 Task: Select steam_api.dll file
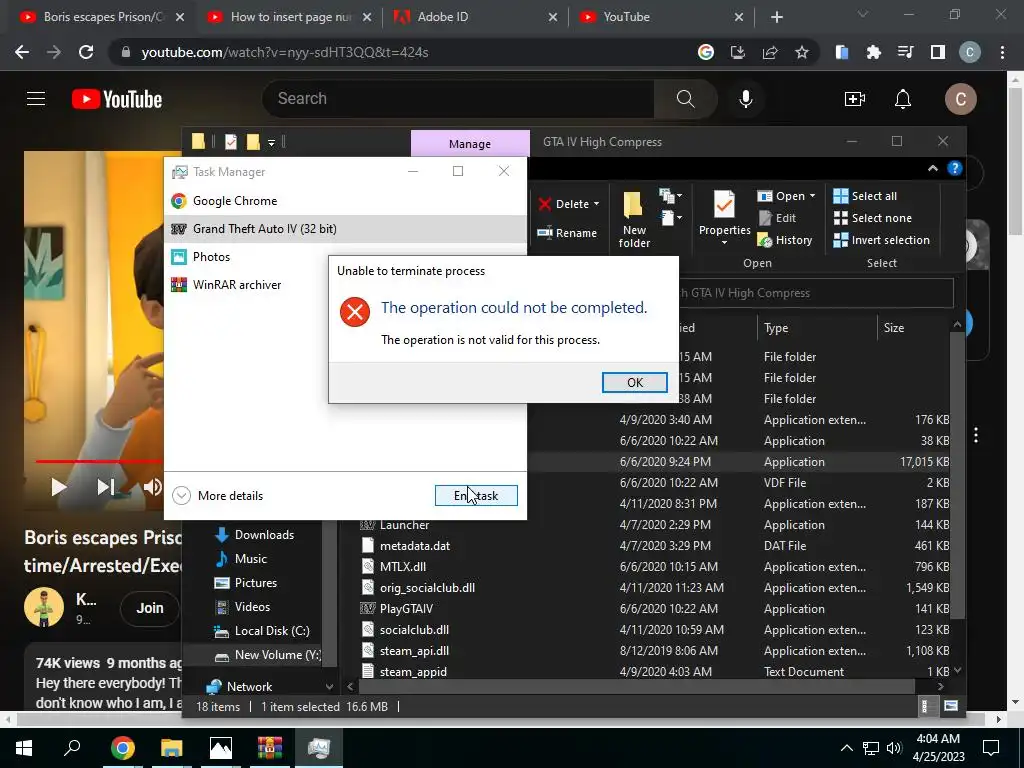pos(405,651)
